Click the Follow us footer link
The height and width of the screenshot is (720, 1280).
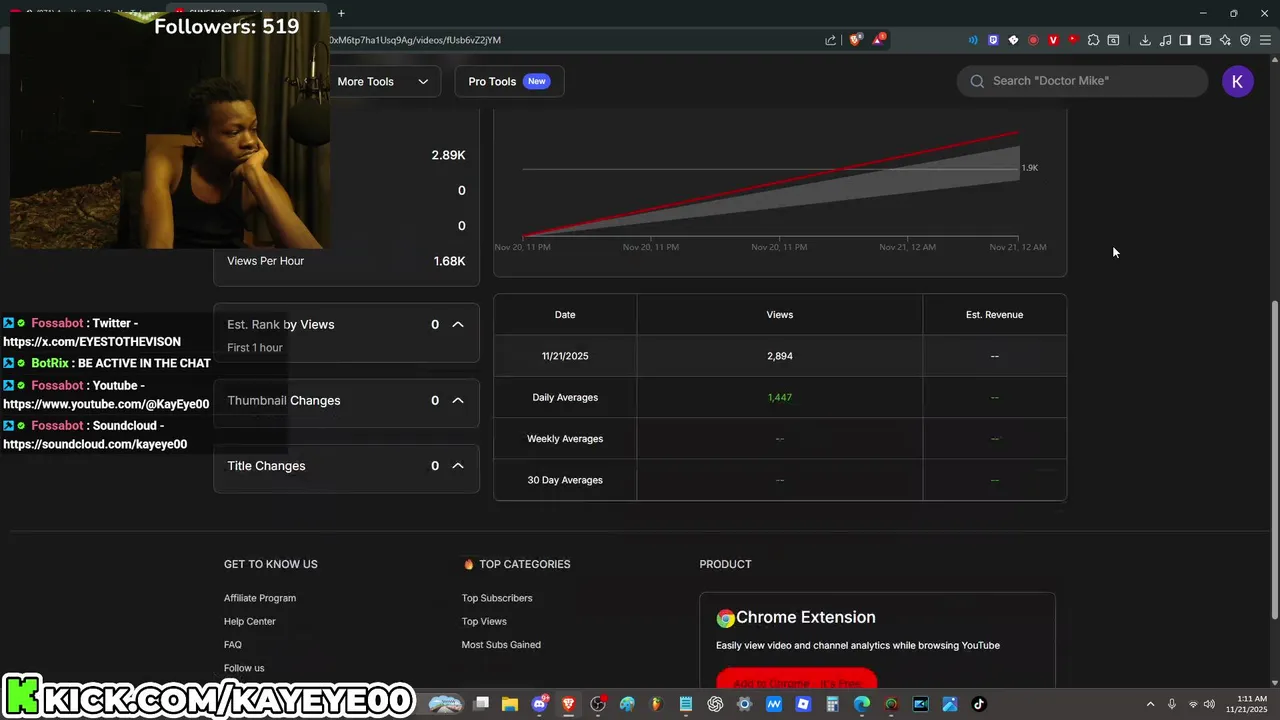(x=244, y=668)
